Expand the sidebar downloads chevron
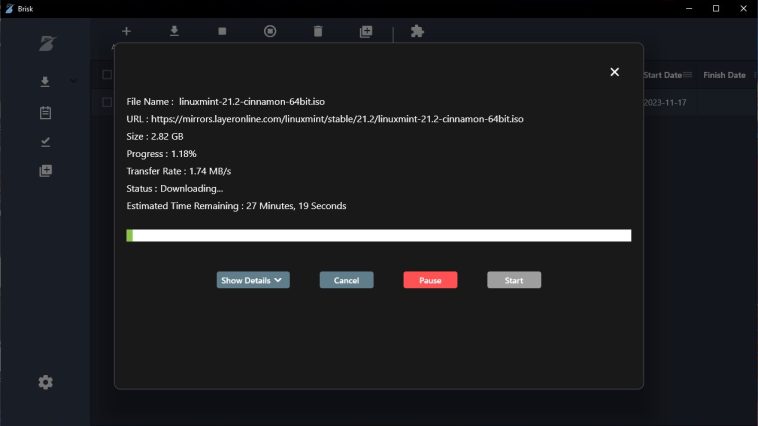Screen dimensions: 758x426 coord(73,81)
